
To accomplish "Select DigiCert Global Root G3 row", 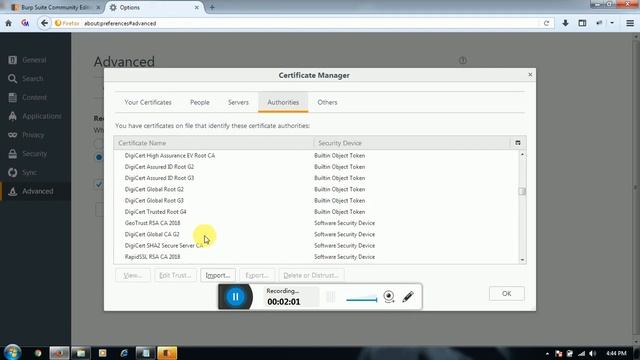I will [x=316, y=200].
